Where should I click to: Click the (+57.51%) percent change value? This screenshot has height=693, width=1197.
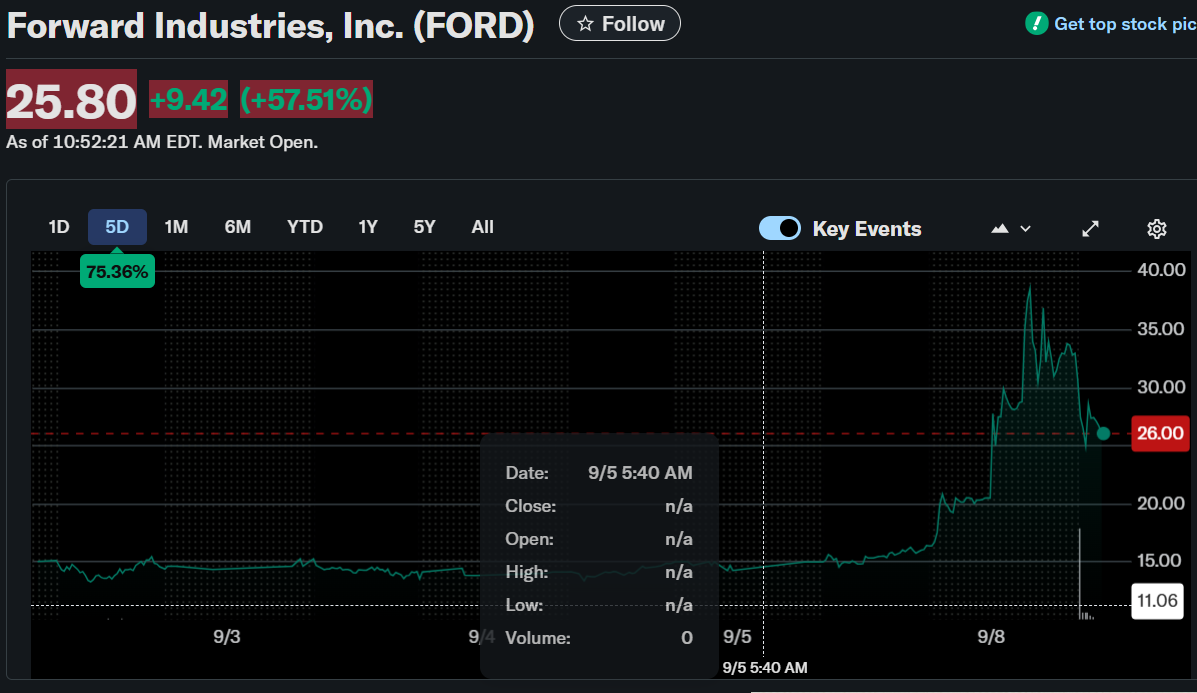coord(306,99)
